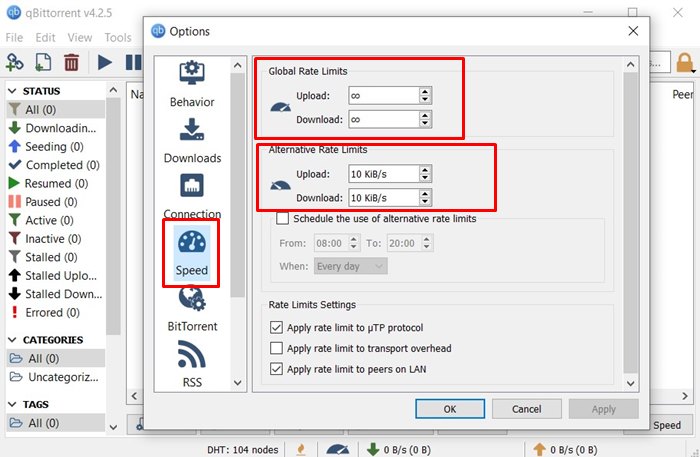
Task: Click the add torrent file toolbar icon
Action: click(x=43, y=62)
